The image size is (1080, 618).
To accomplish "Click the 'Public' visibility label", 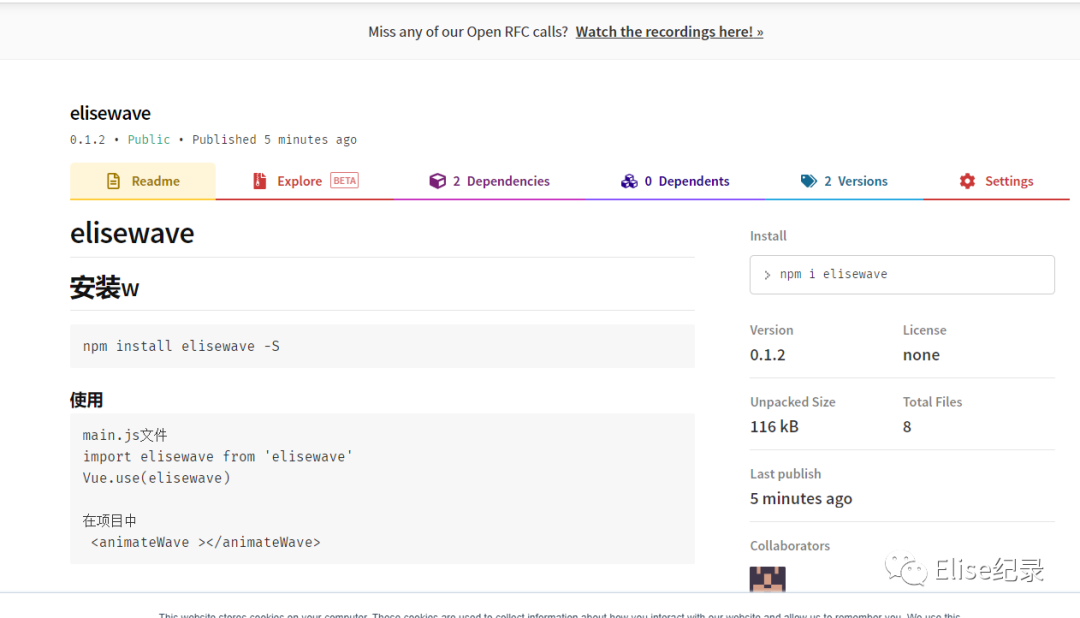I will tap(149, 139).
